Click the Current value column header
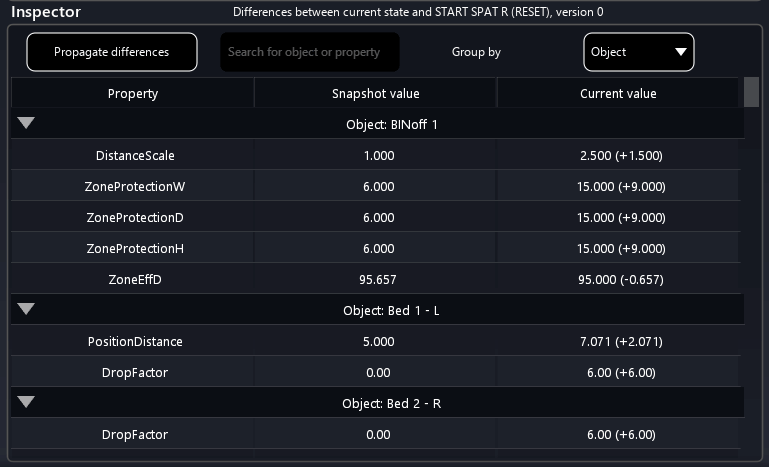This screenshot has height=467, width=769. [x=618, y=94]
